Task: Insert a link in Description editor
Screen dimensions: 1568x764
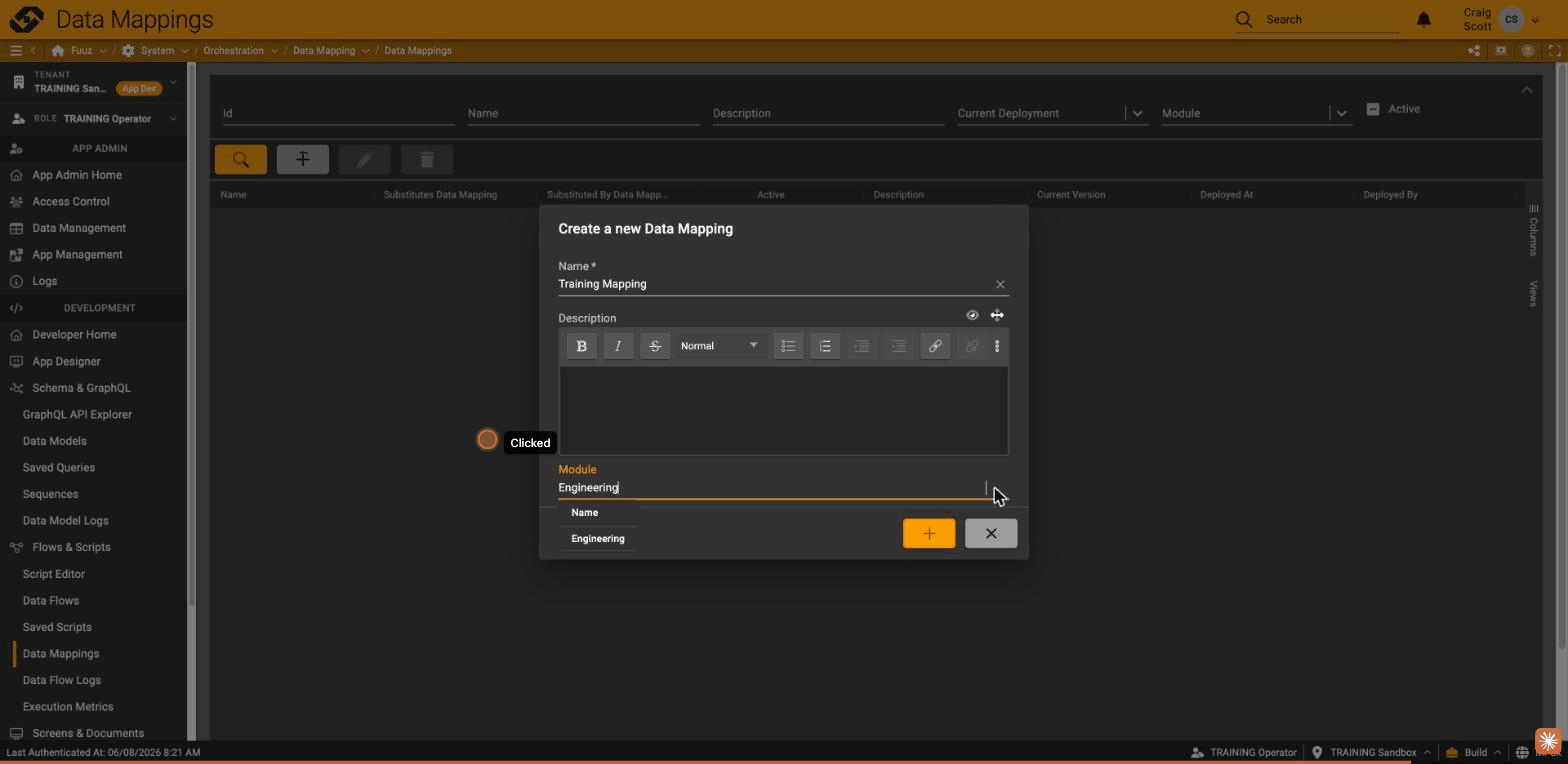Action: [935, 346]
